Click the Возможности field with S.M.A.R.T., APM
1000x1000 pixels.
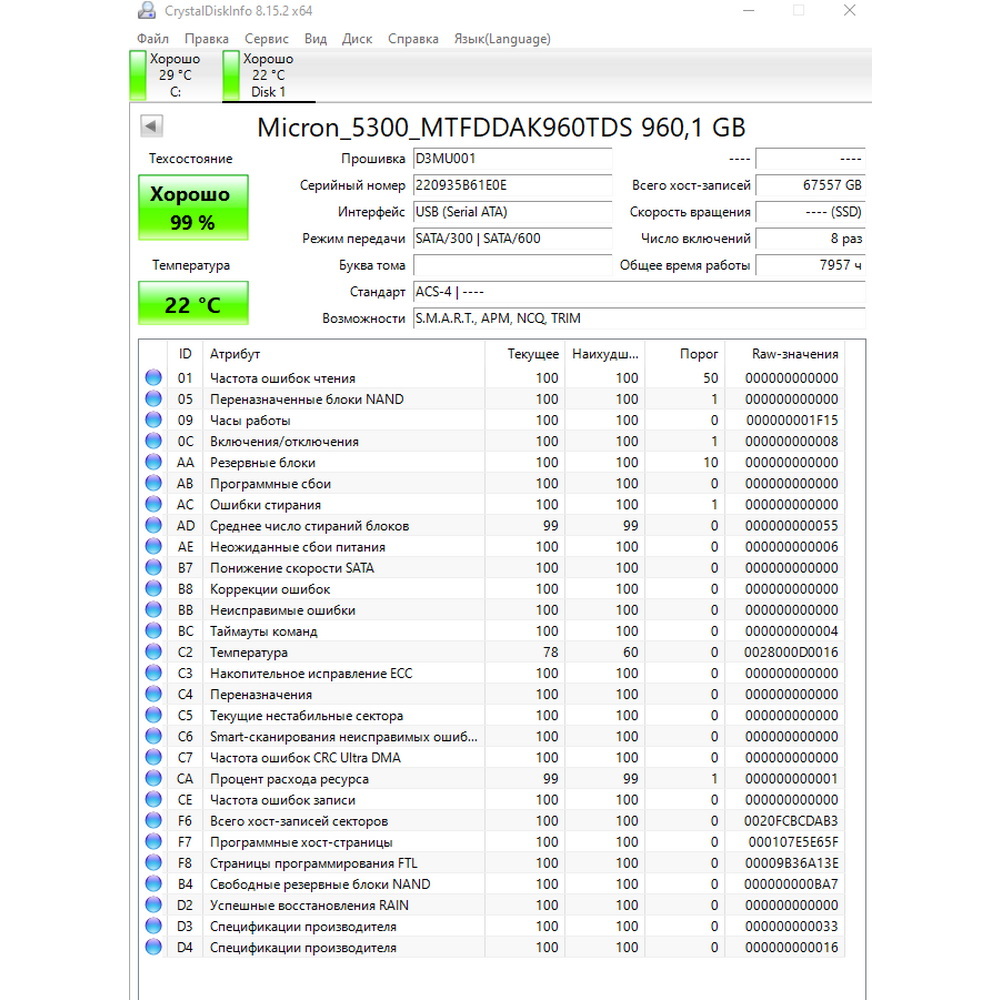coord(639,318)
